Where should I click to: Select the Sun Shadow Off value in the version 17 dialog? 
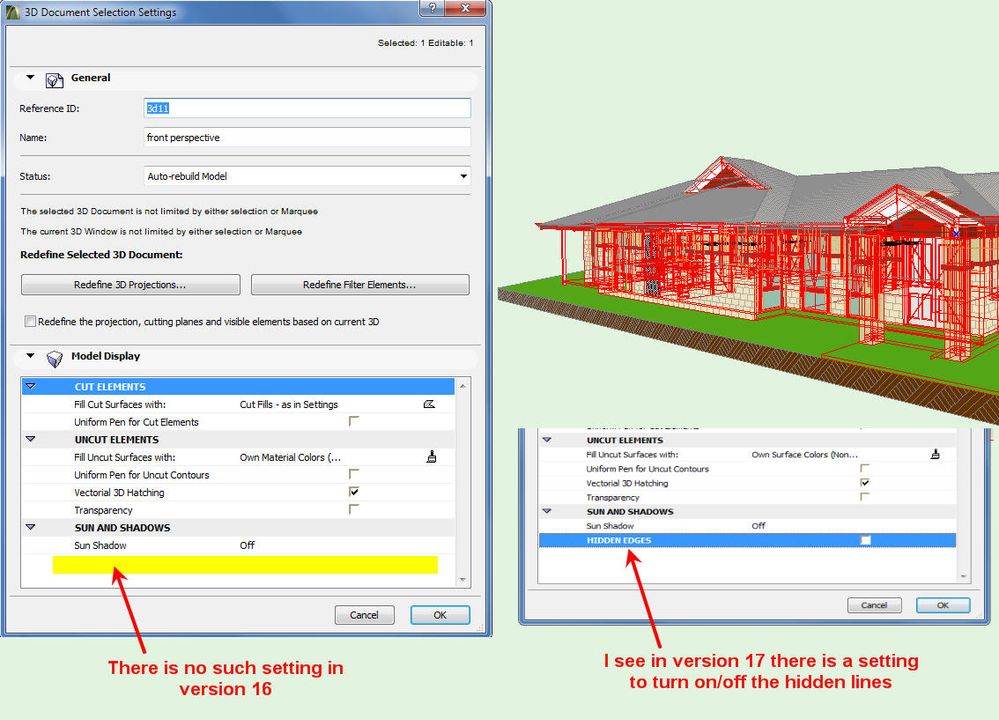pyautogui.click(x=758, y=526)
